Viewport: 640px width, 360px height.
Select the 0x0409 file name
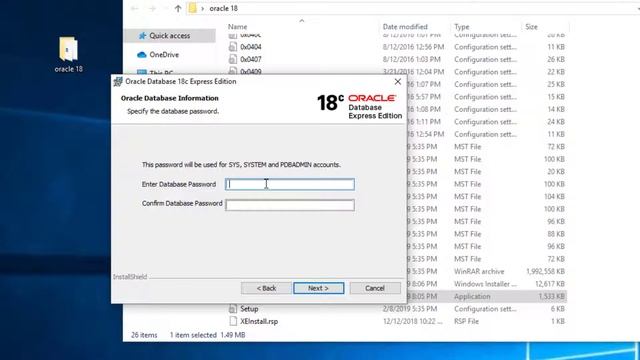(251, 71)
